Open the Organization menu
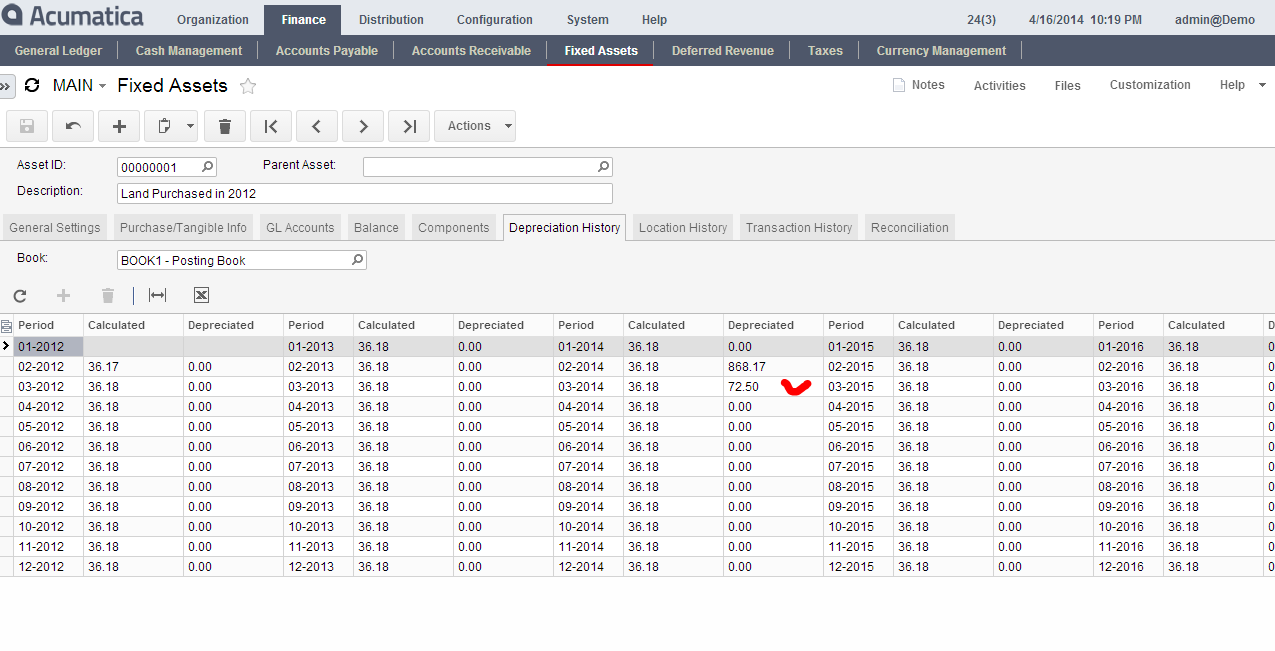This screenshot has width=1275, height=651. (213, 20)
